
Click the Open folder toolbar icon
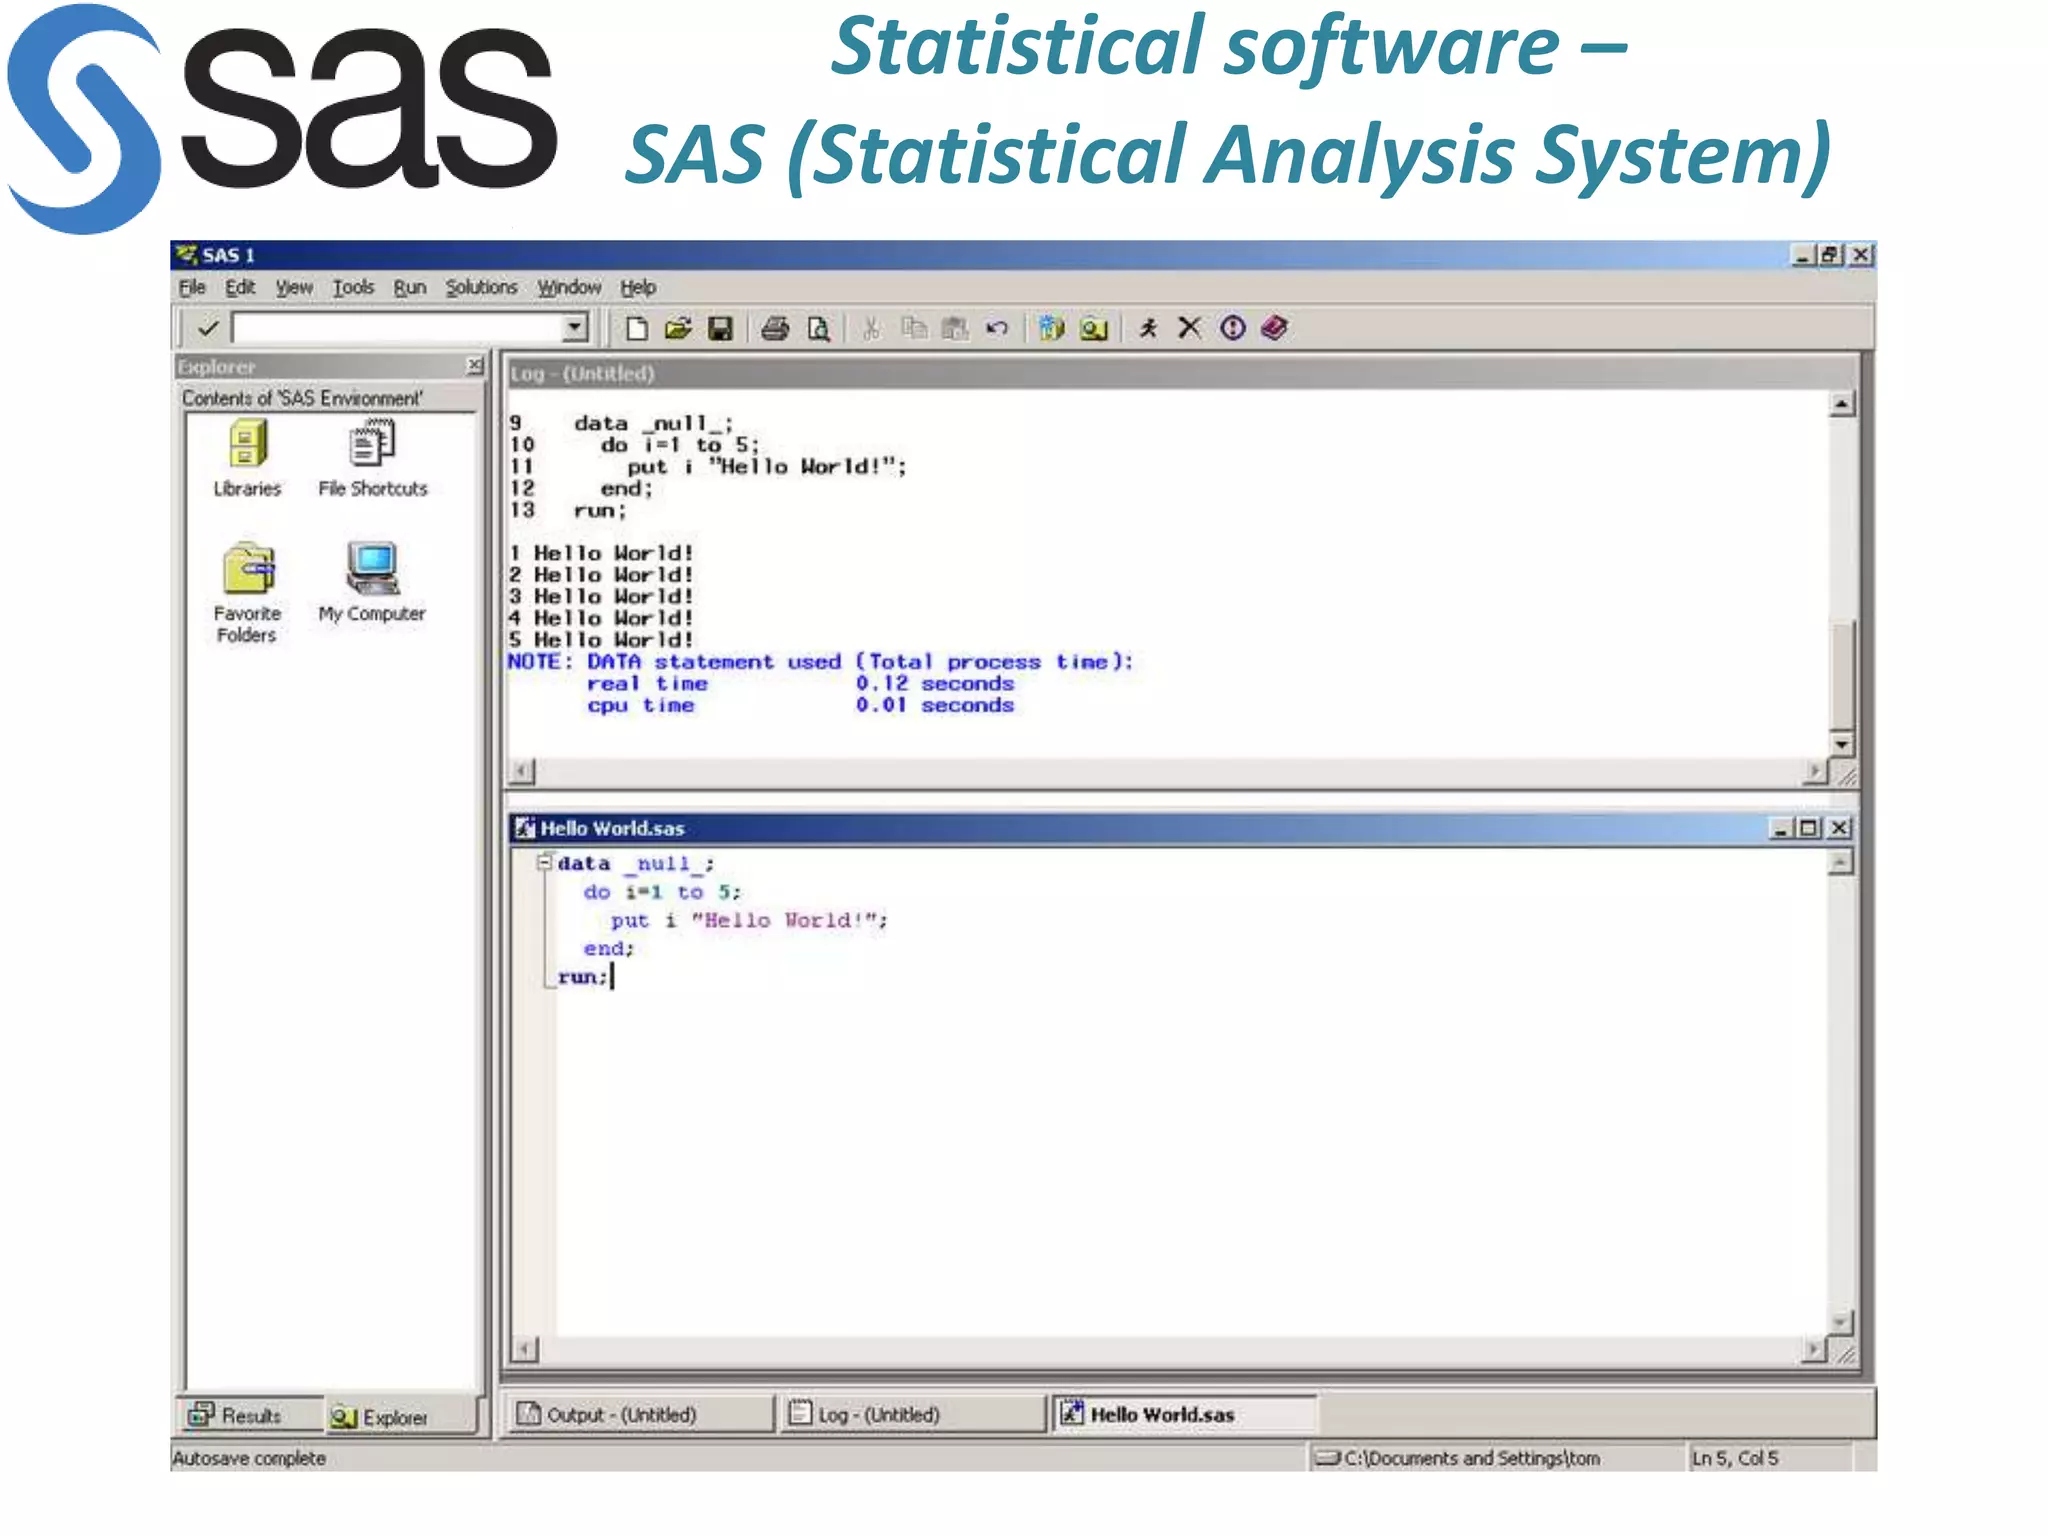click(678, 328)
